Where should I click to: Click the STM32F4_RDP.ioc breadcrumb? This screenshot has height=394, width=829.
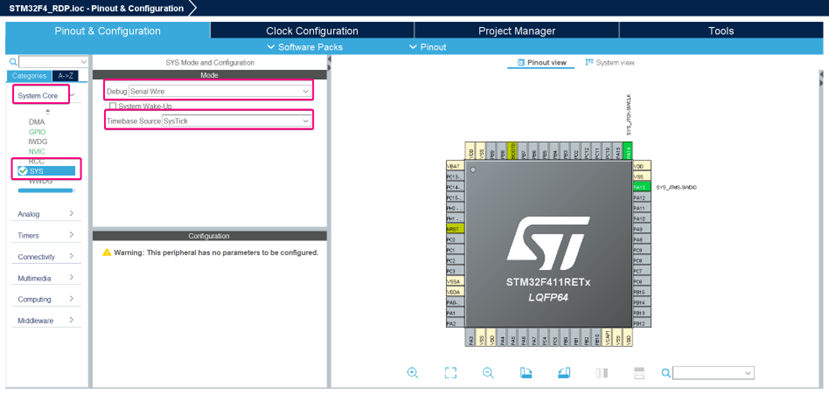coord(96,8)
